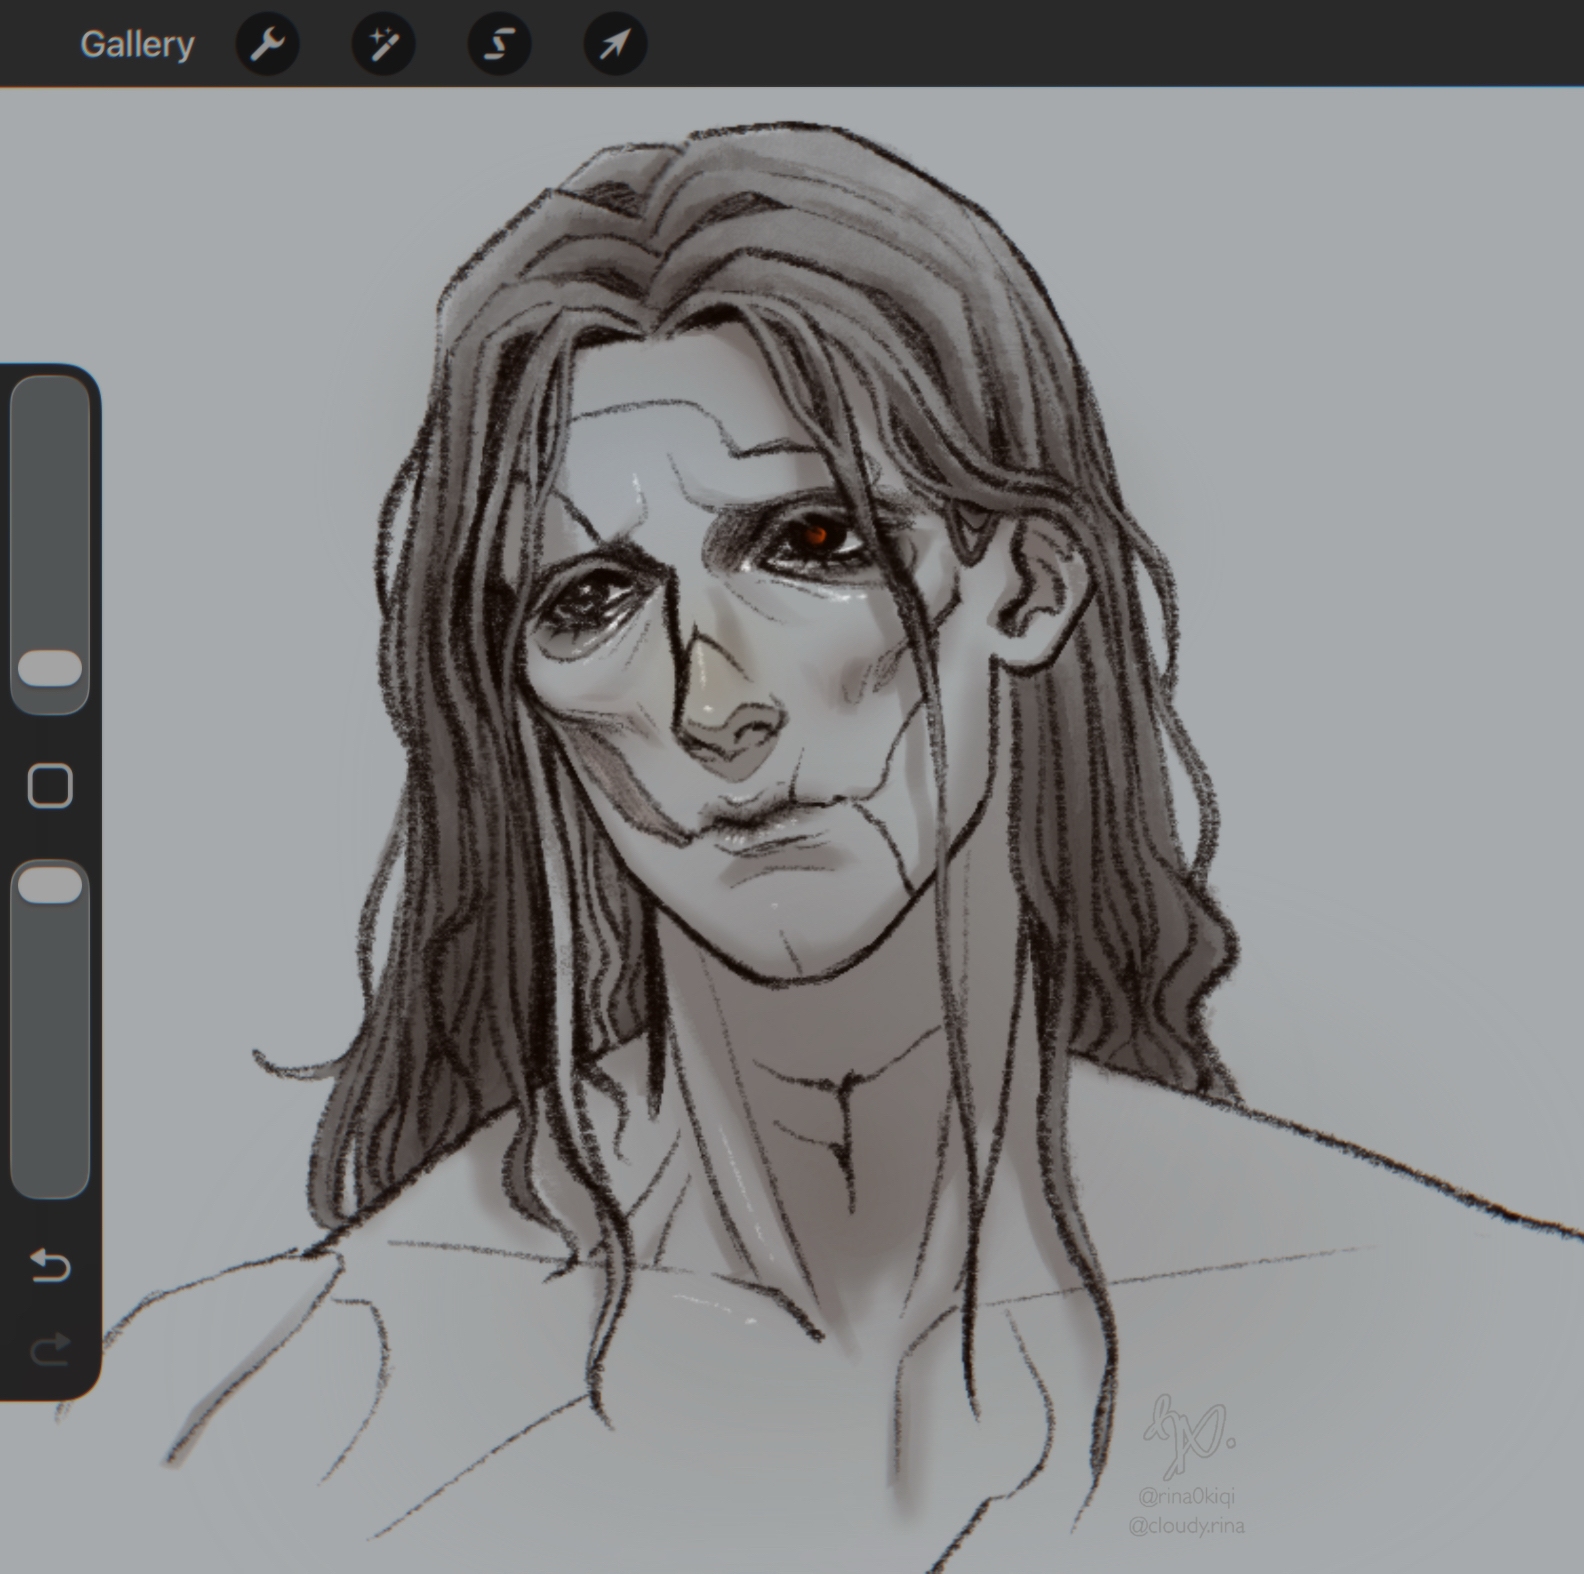Image resolution: width=1584 pixels, height=1574 pixels.
Task: Click the brush size slider handle
Action: 50,668
